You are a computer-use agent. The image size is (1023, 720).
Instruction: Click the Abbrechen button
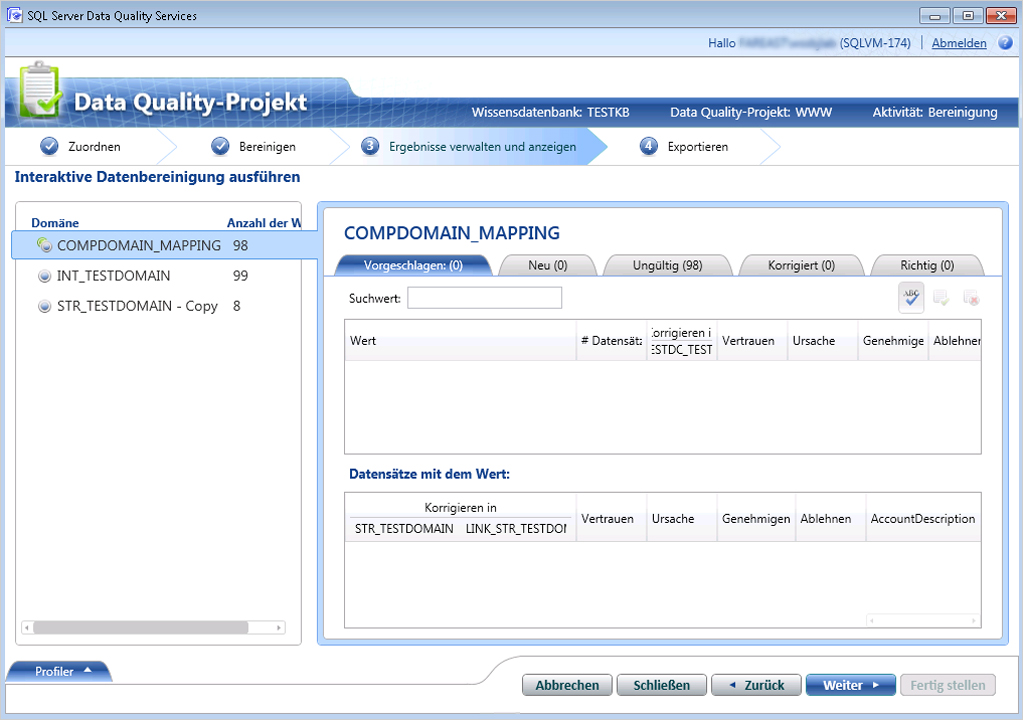click(x=566, y=684)
